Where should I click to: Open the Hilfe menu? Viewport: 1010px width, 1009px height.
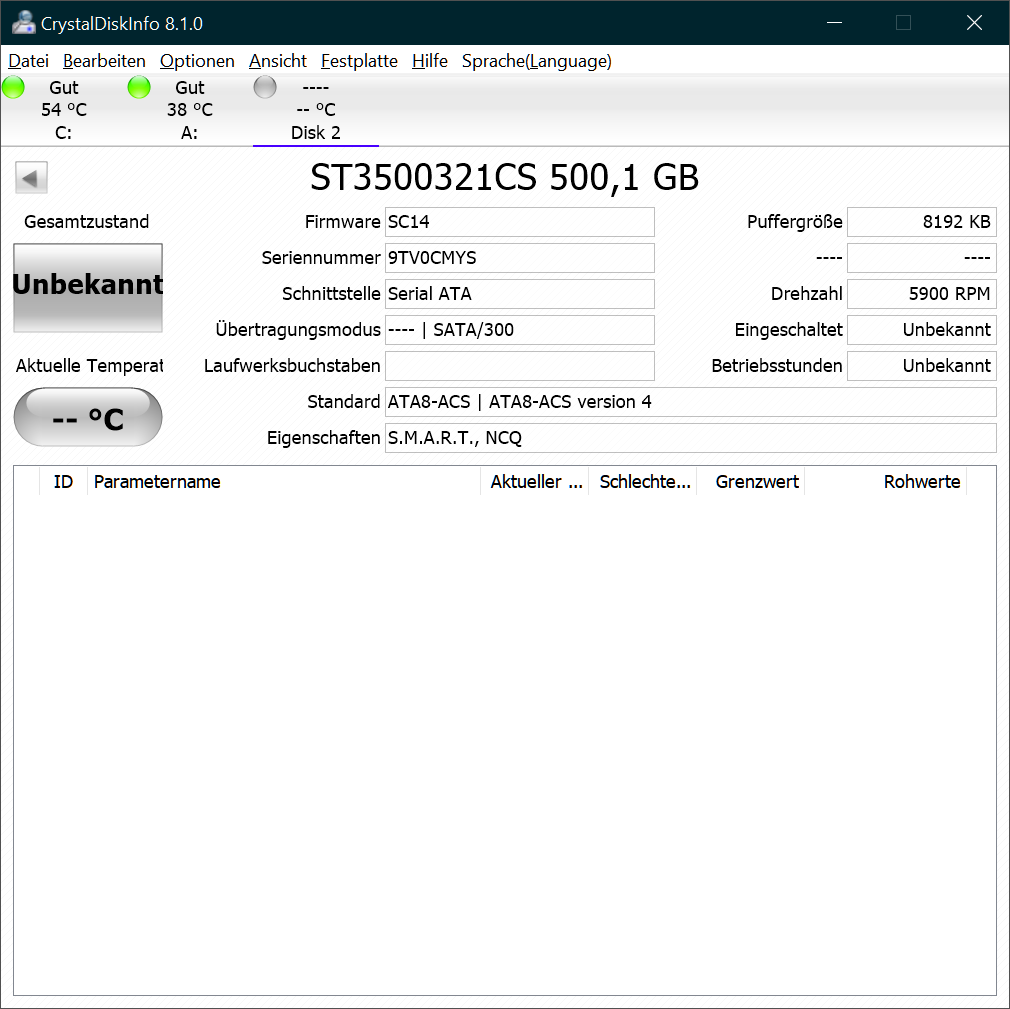tap(430, 61)
